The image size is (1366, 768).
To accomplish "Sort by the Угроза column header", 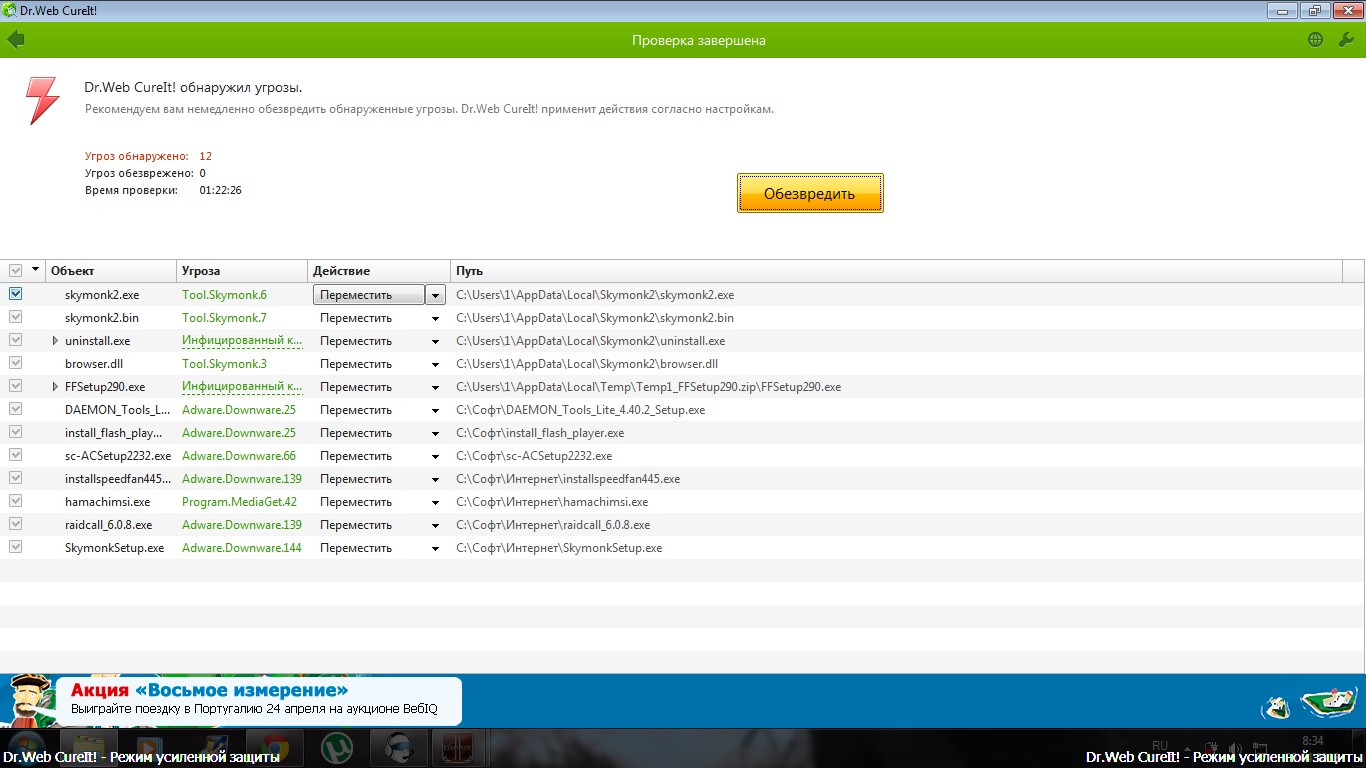I will 242,271.
